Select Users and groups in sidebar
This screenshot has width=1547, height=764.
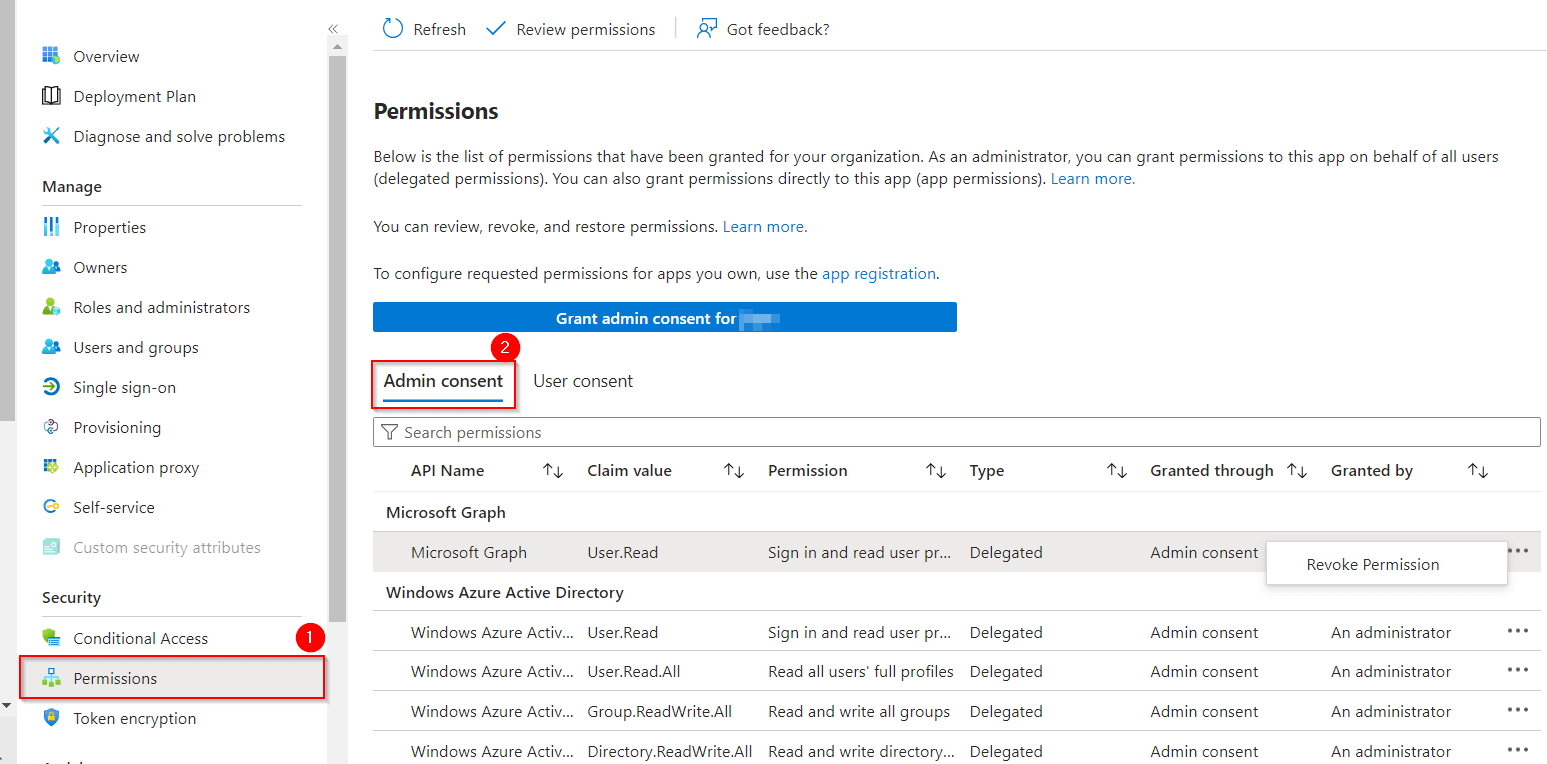(x=135, y=347)
